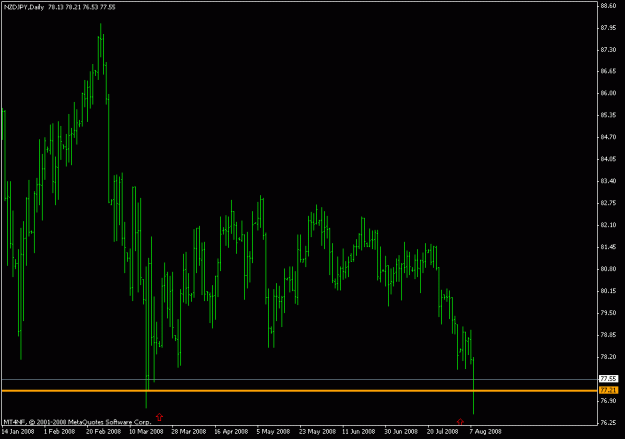Click the 80.80 price scale label

(608, 269)
